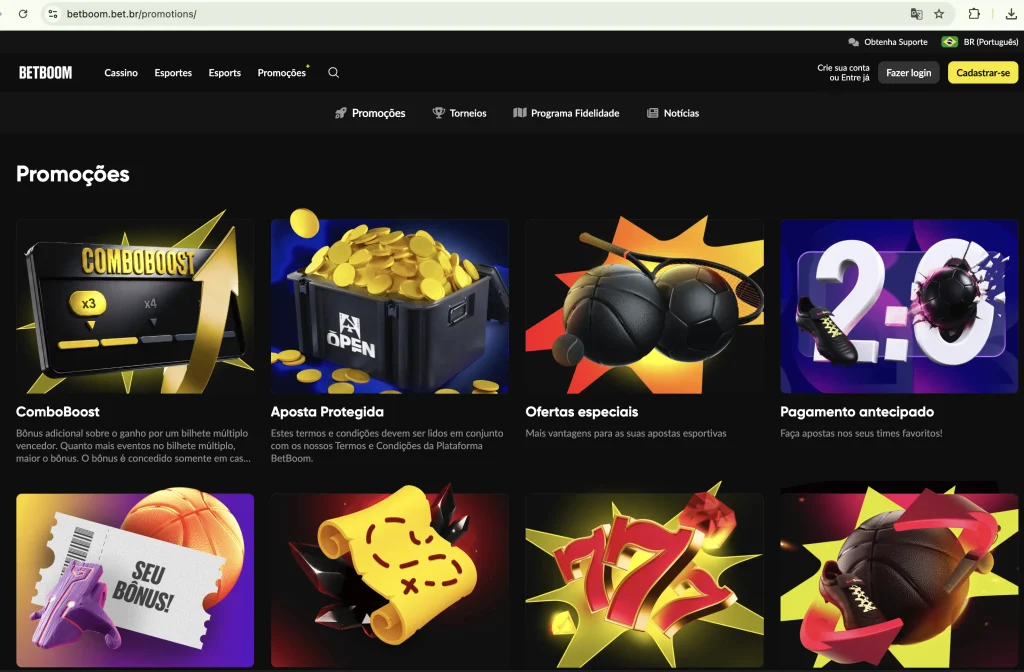Open browser extensions puzzle icon
This screenshot has height=672, width=1024.
974,14
